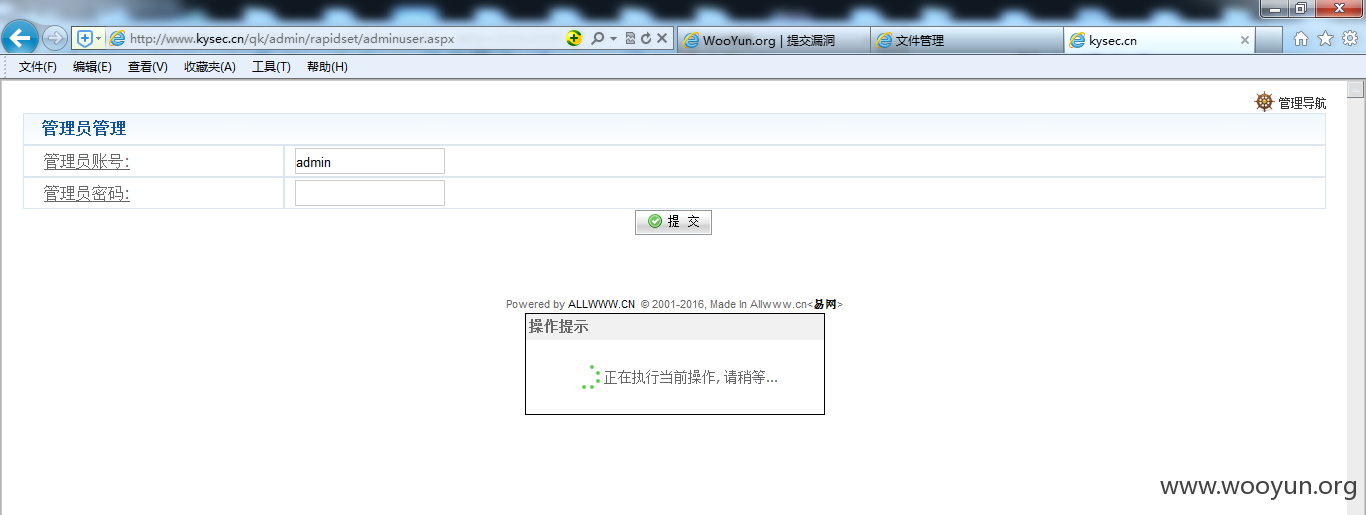1366x515 pixels.
Task: Open the Tools gear icon
Action: coord(1349,38)
